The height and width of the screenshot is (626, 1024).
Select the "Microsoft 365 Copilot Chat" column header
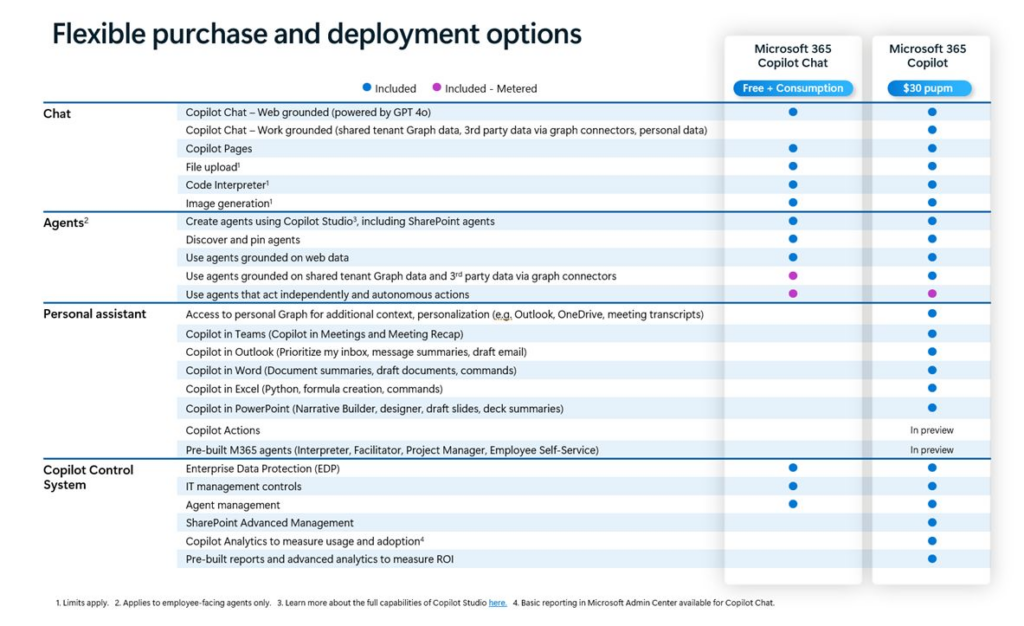pyautogui.click(x=793, y=55)
